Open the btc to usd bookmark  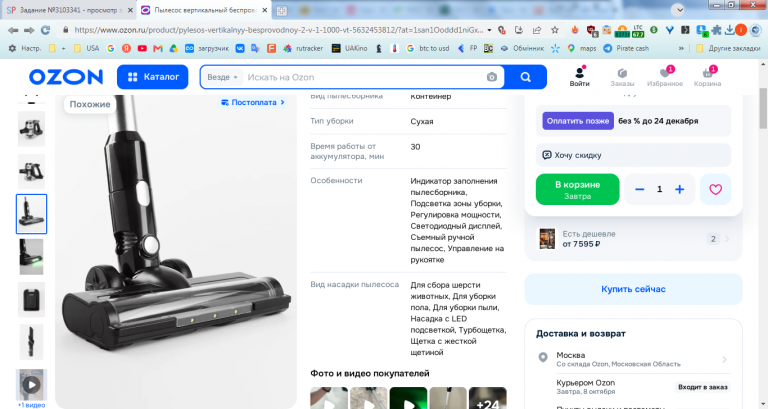click(428, 48)
